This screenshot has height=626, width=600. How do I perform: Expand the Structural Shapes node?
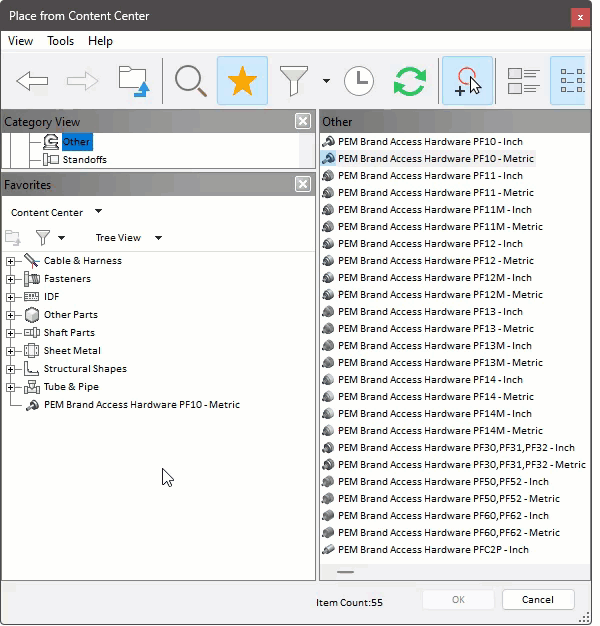click(10, 369)
